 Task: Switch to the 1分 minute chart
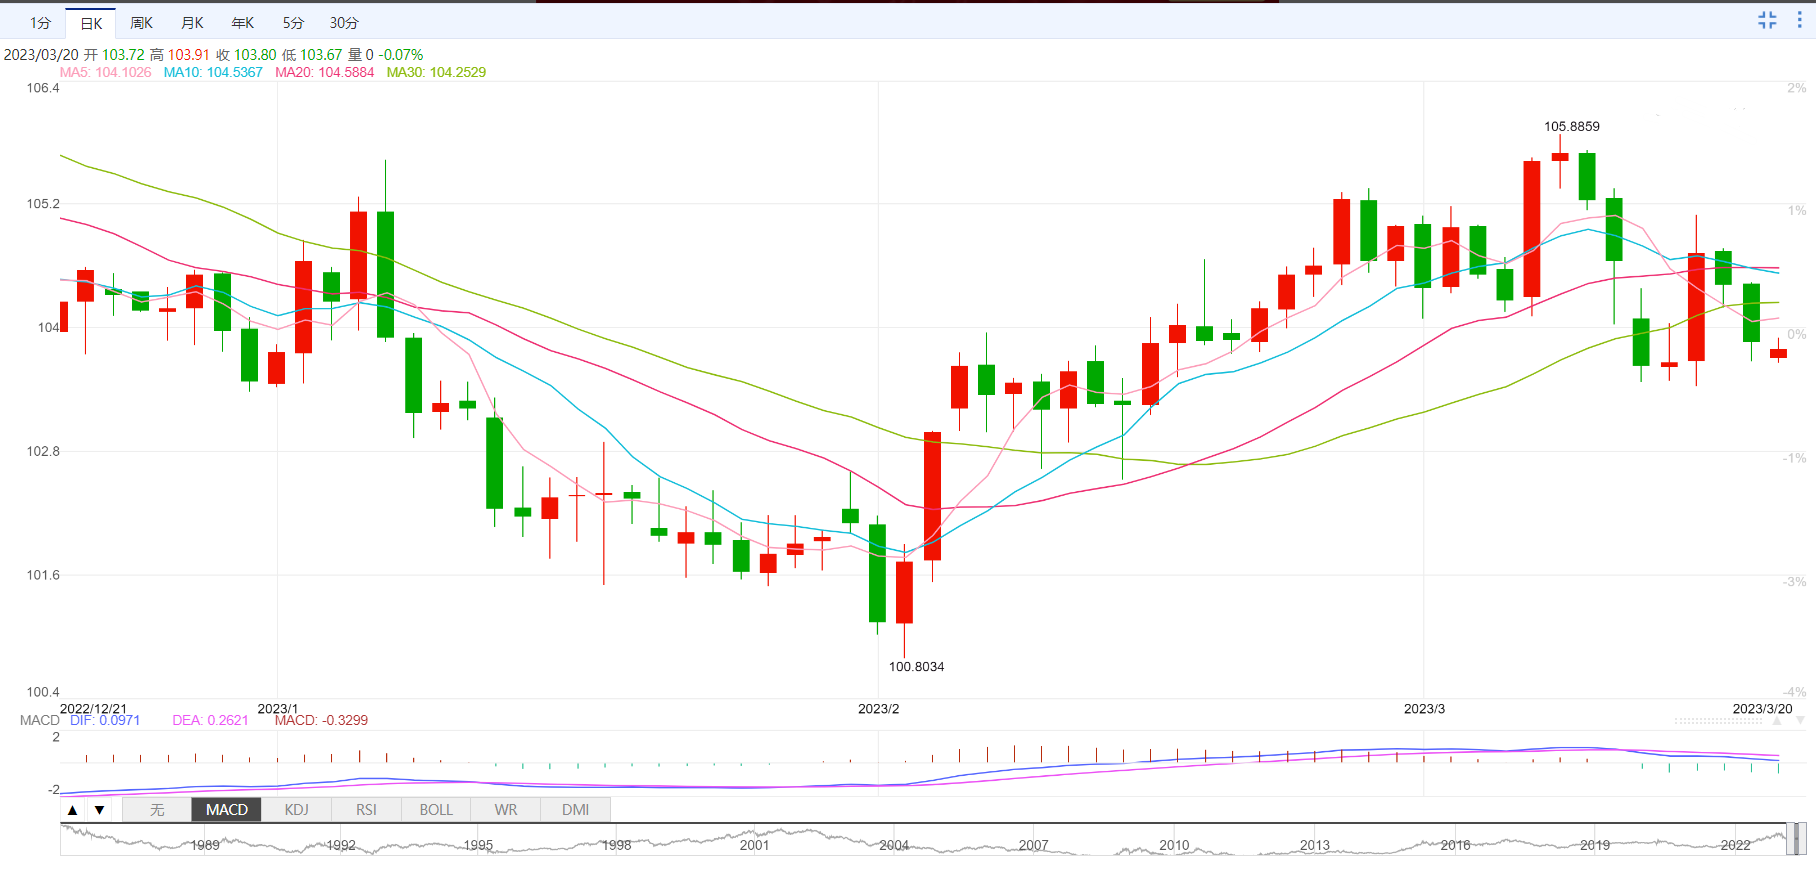pos(40,23)
